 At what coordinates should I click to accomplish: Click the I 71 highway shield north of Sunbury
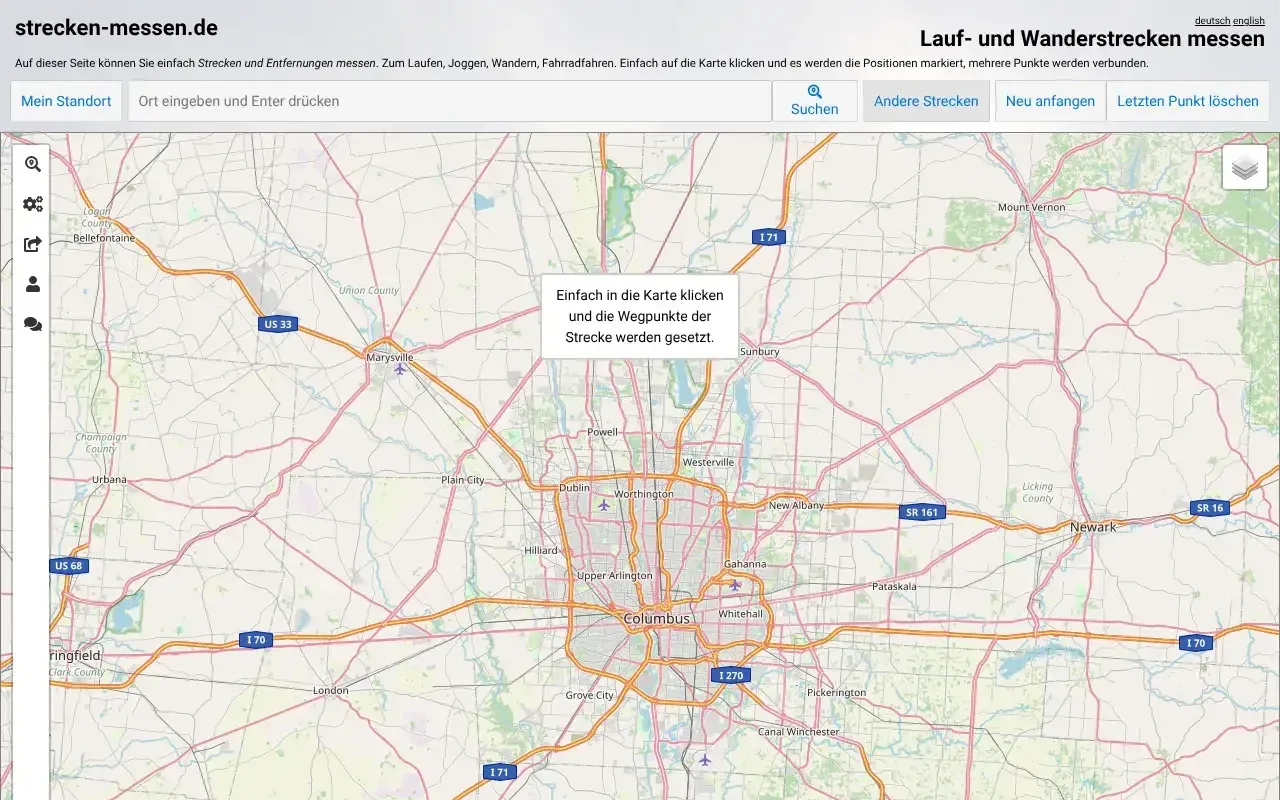[768, 237]
